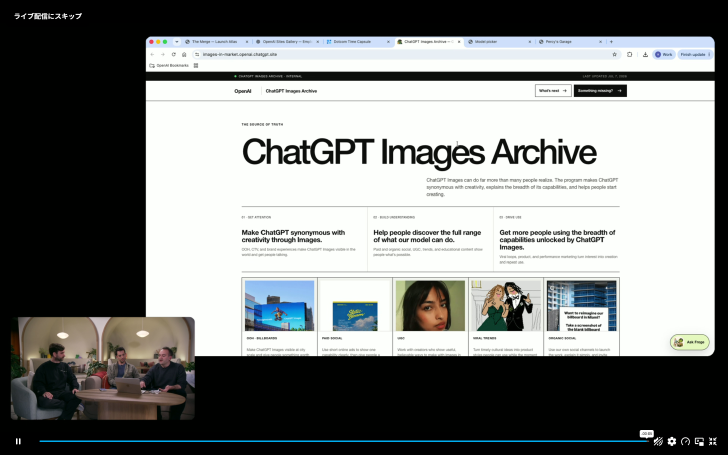
Task: Click the 'ChatGPT Images Archive' main heading
Action: pyautogui.click(x=419, y=152)
